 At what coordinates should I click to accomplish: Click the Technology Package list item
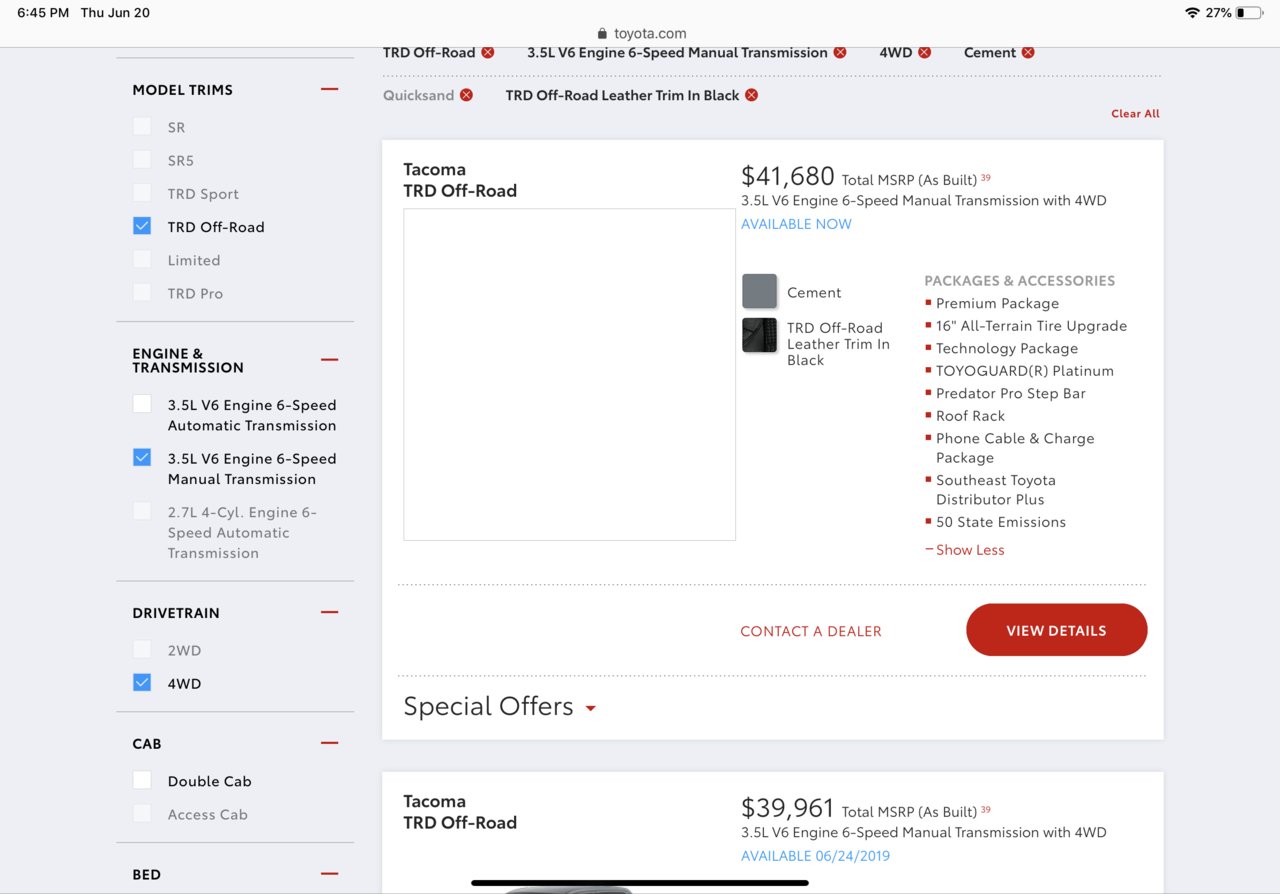tap(1007, 348)
